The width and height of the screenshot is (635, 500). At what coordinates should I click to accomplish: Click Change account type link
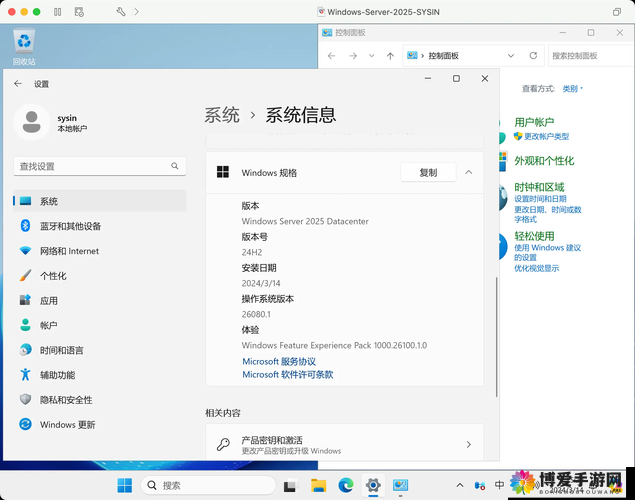(x=546, y=136)
